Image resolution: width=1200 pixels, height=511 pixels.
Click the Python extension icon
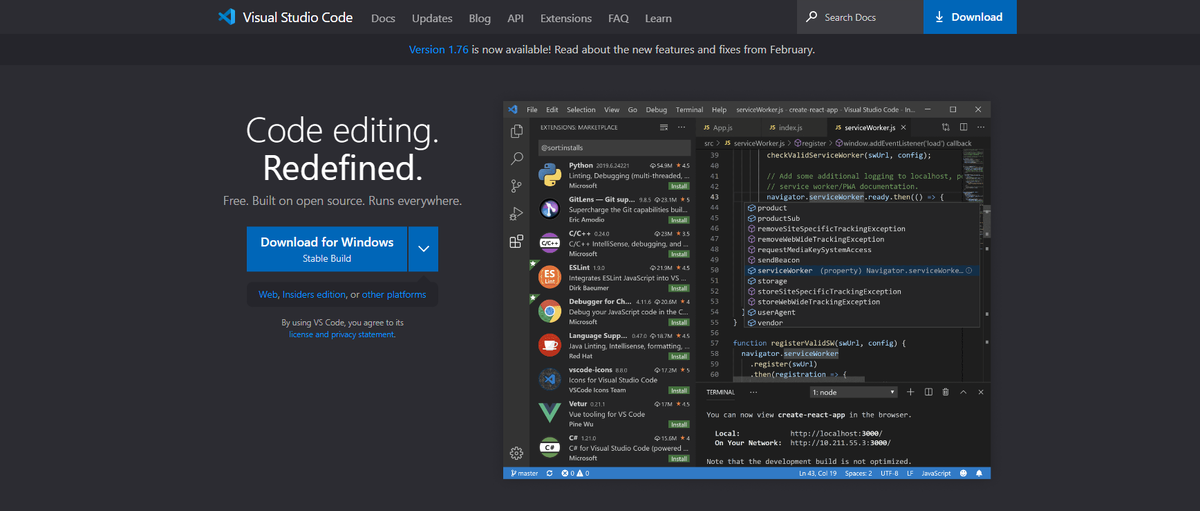coord(549,175)
